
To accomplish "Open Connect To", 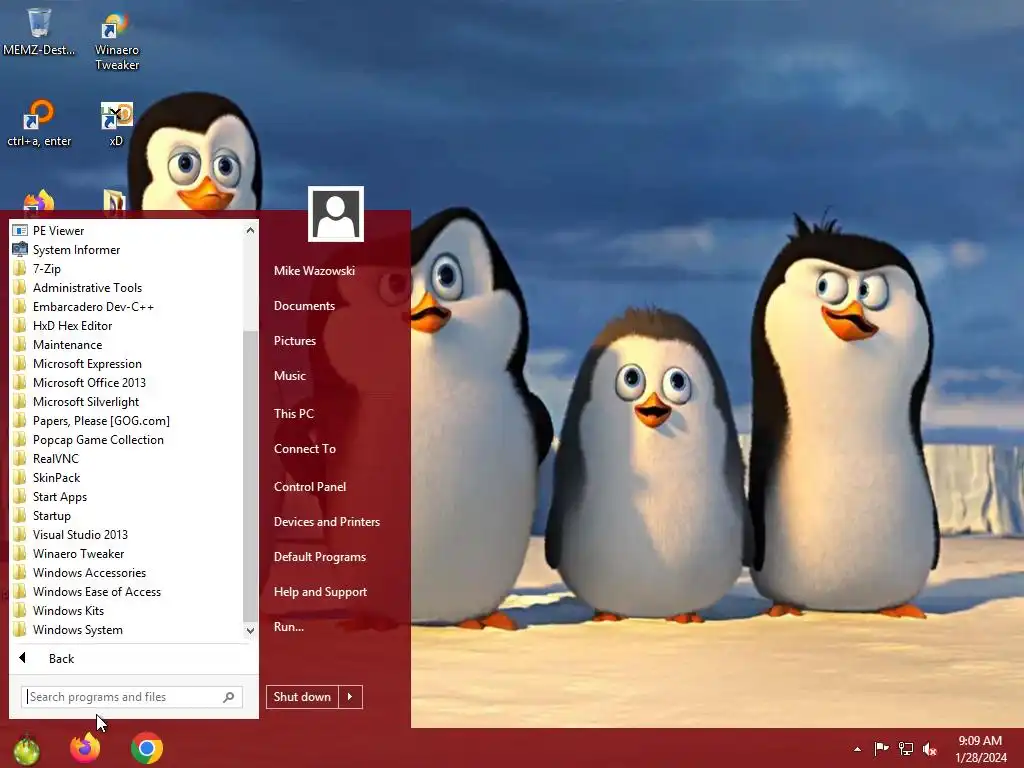I will click(304, 449).
